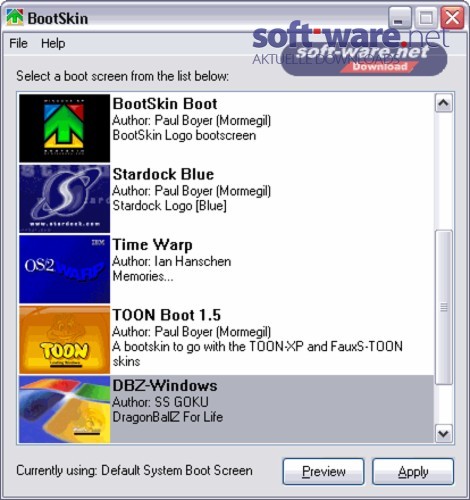Select the Stardock Blue thumbnail

pyautogui.click(x=64, y=199)
